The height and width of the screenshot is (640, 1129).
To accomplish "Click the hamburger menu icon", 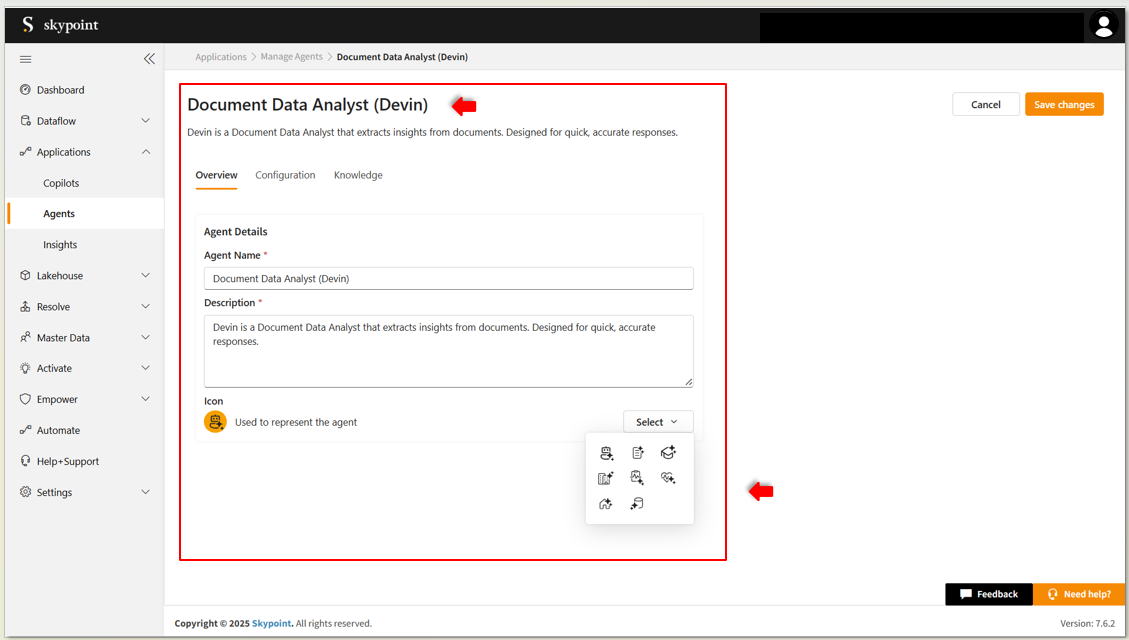I will [26, 59].
